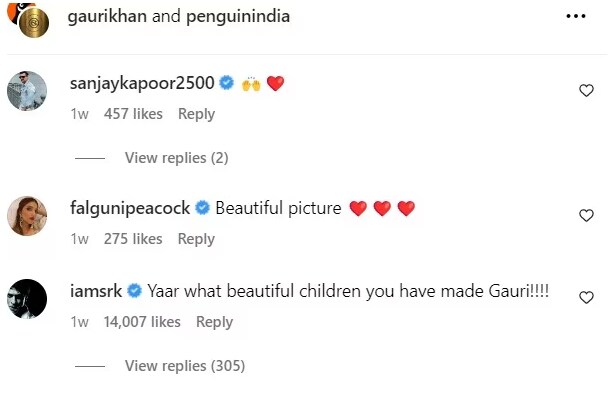
Task: Visit the gaurikhan profile link in header
Action: tap(107, 16)
